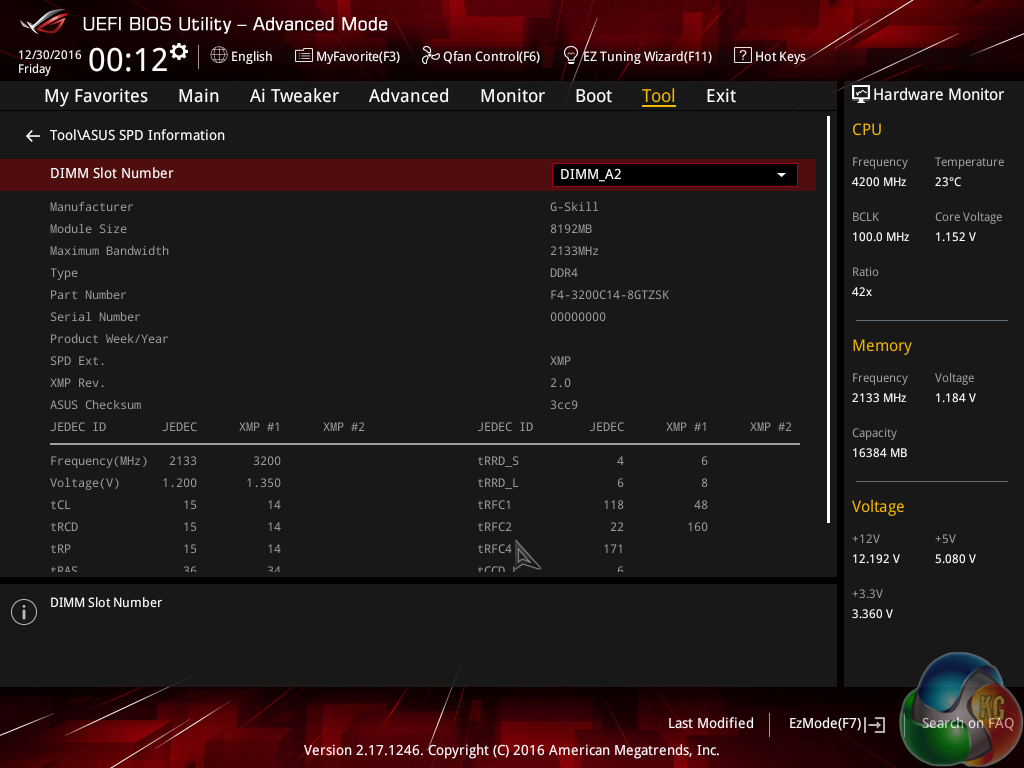Click the vertical scrollbar of SPD list

[828, 319]
